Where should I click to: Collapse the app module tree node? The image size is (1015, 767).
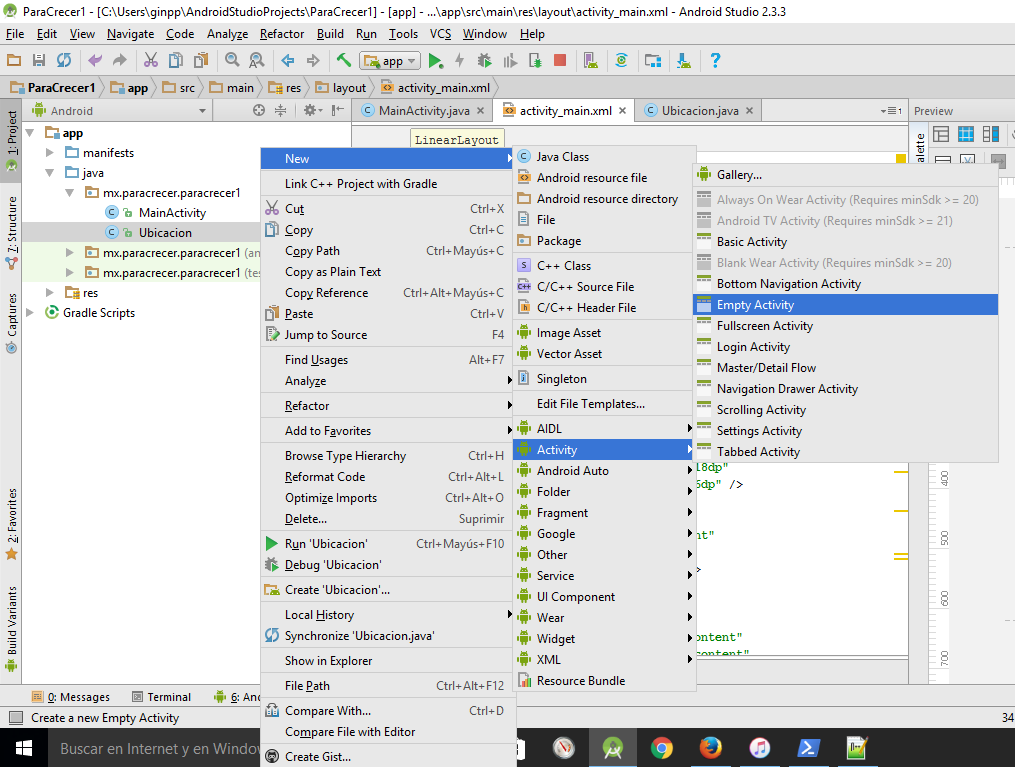(30, 133)
